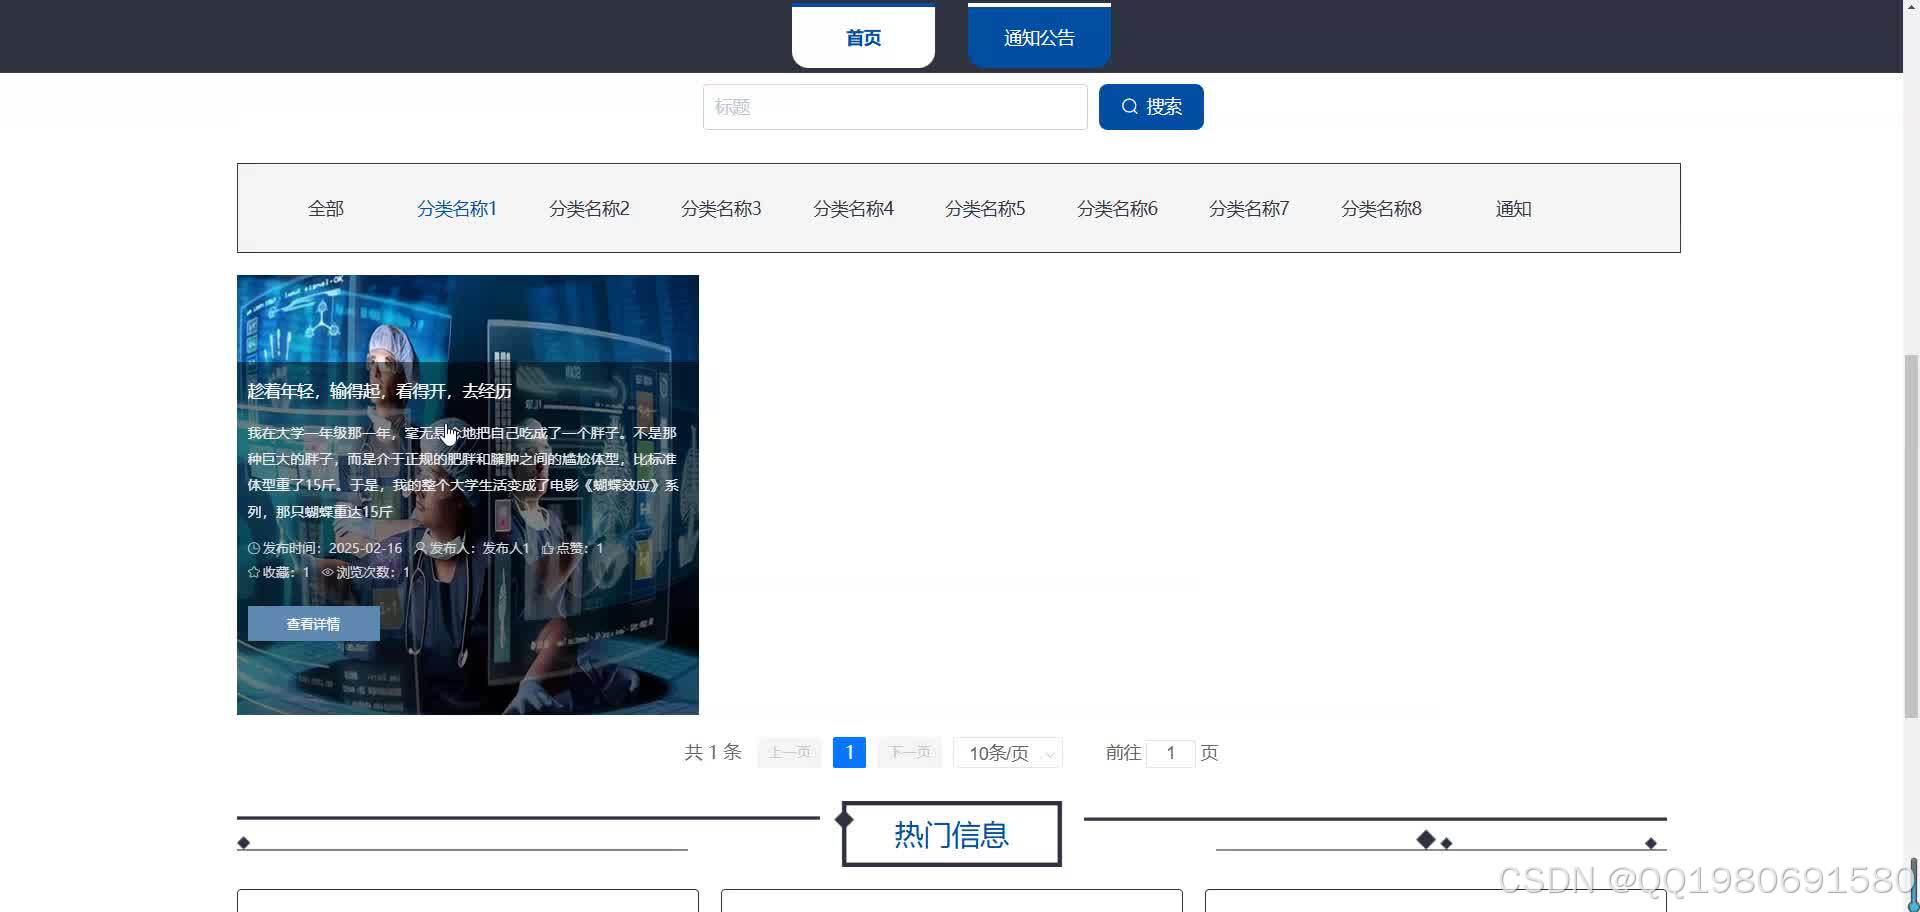Click the magnifier icon in the 搜索 button
The height and width of the screenshot is (912, 1920).
(1130, 106)
